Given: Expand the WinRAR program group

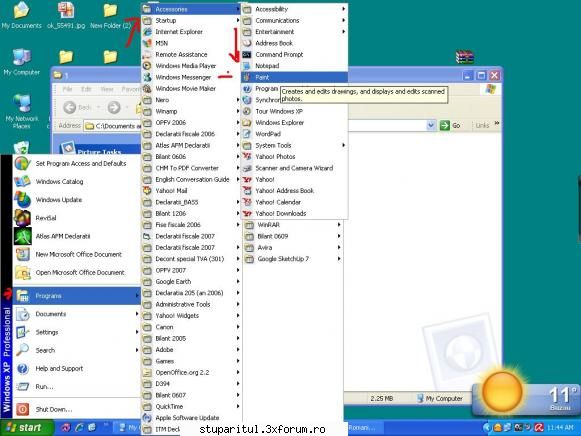Looking at the screenshot, I should 293,224.
